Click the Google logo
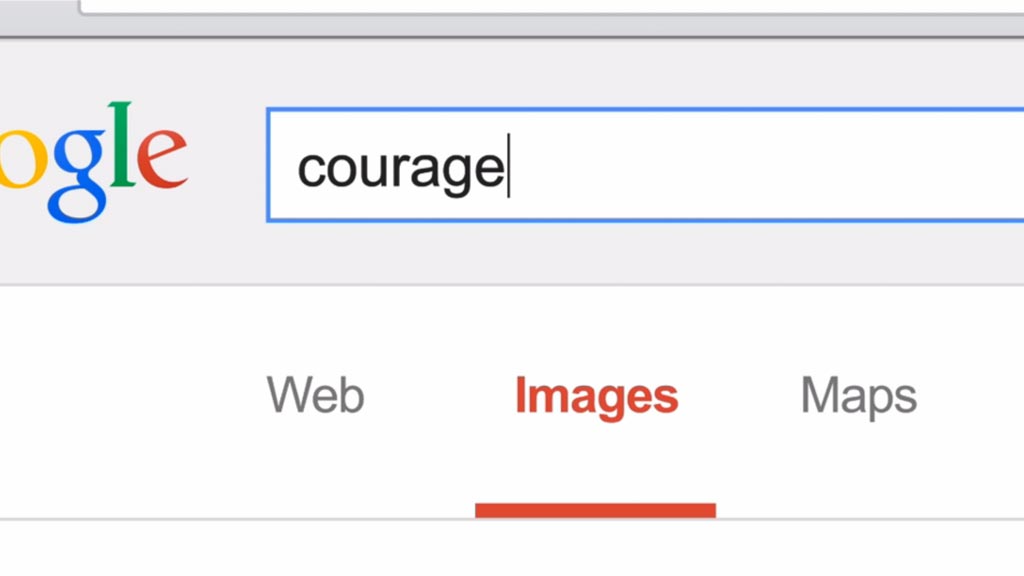The image size is (1024, 576). (93, 162)
